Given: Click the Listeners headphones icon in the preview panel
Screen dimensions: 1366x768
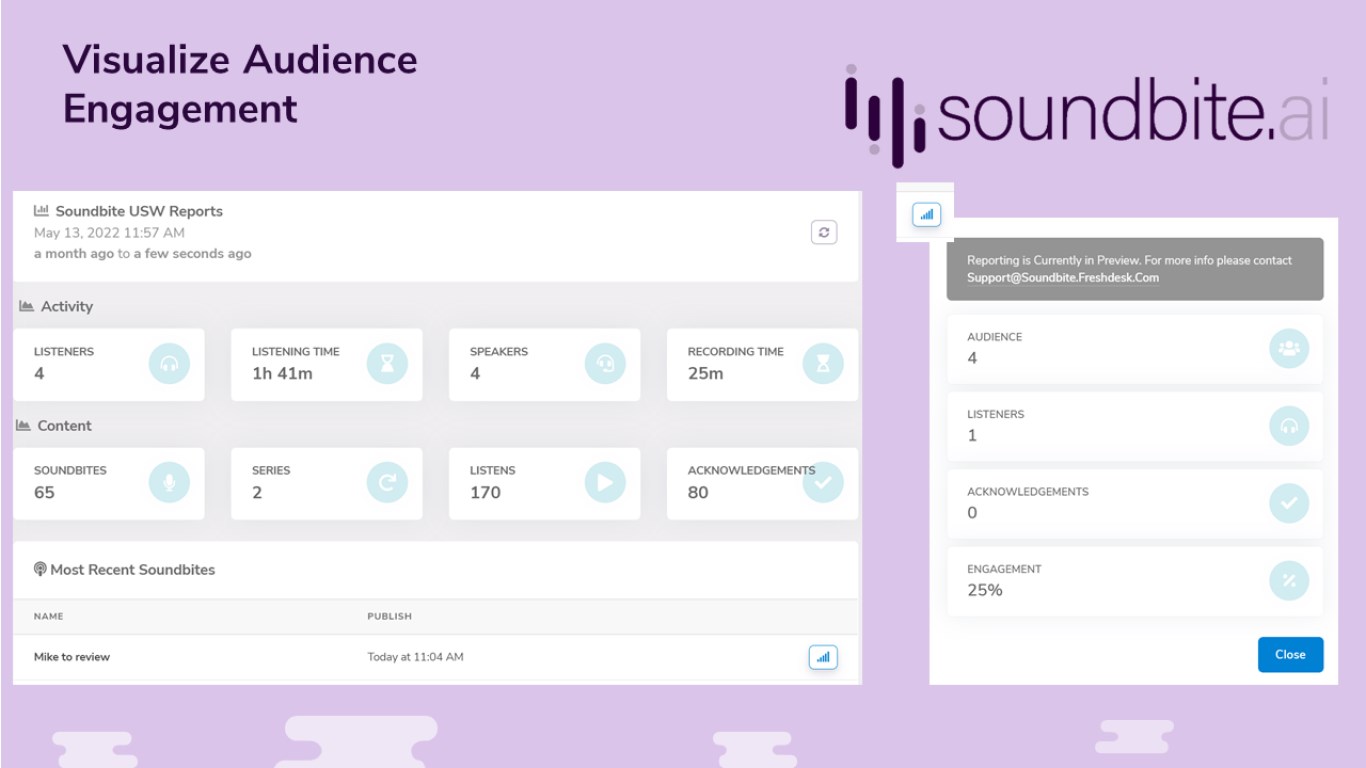Looking at the screenshot, I should coord(1289,426).
